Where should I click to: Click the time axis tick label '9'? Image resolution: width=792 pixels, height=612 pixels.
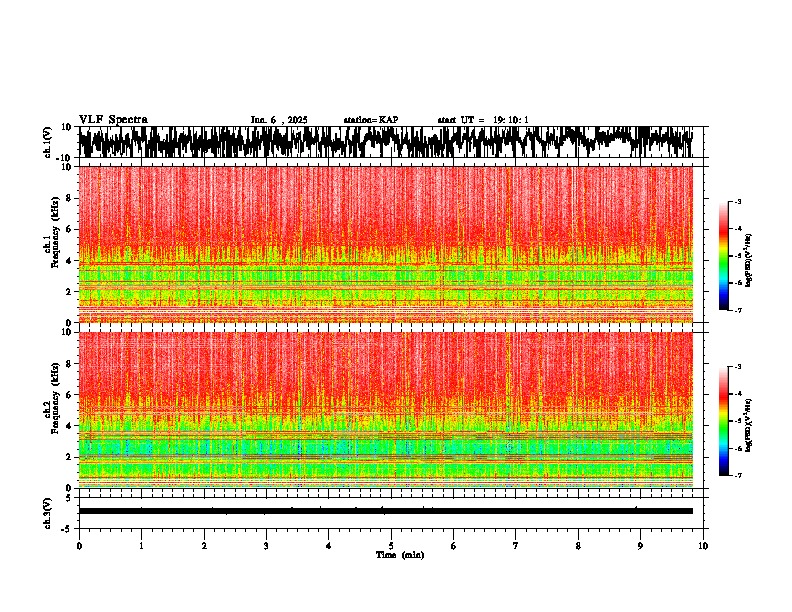click(640, 546)
